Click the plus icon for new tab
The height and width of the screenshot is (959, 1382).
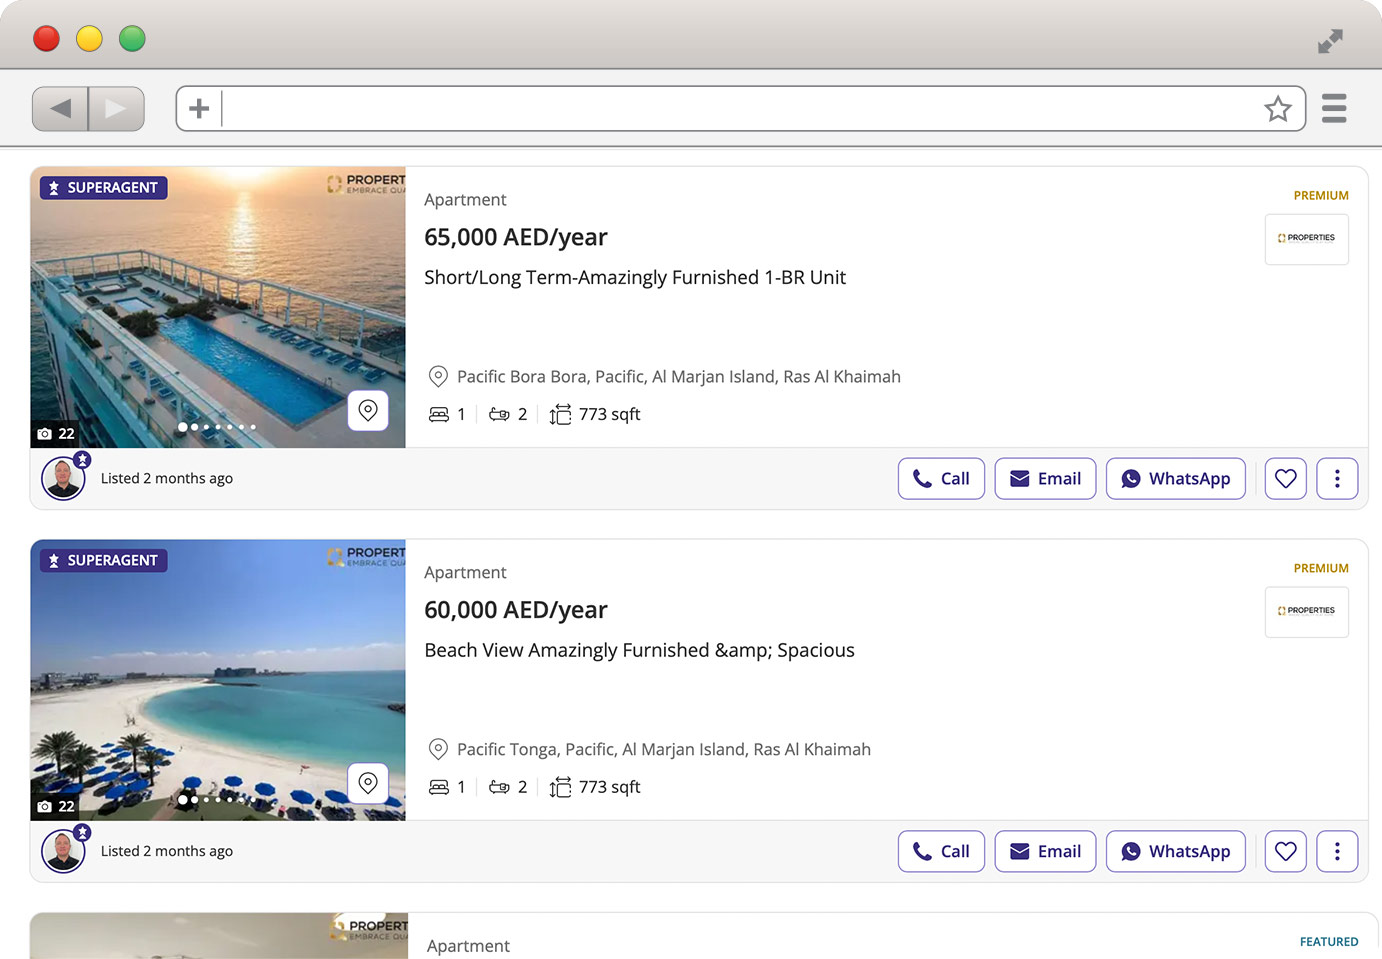[199, 109]
